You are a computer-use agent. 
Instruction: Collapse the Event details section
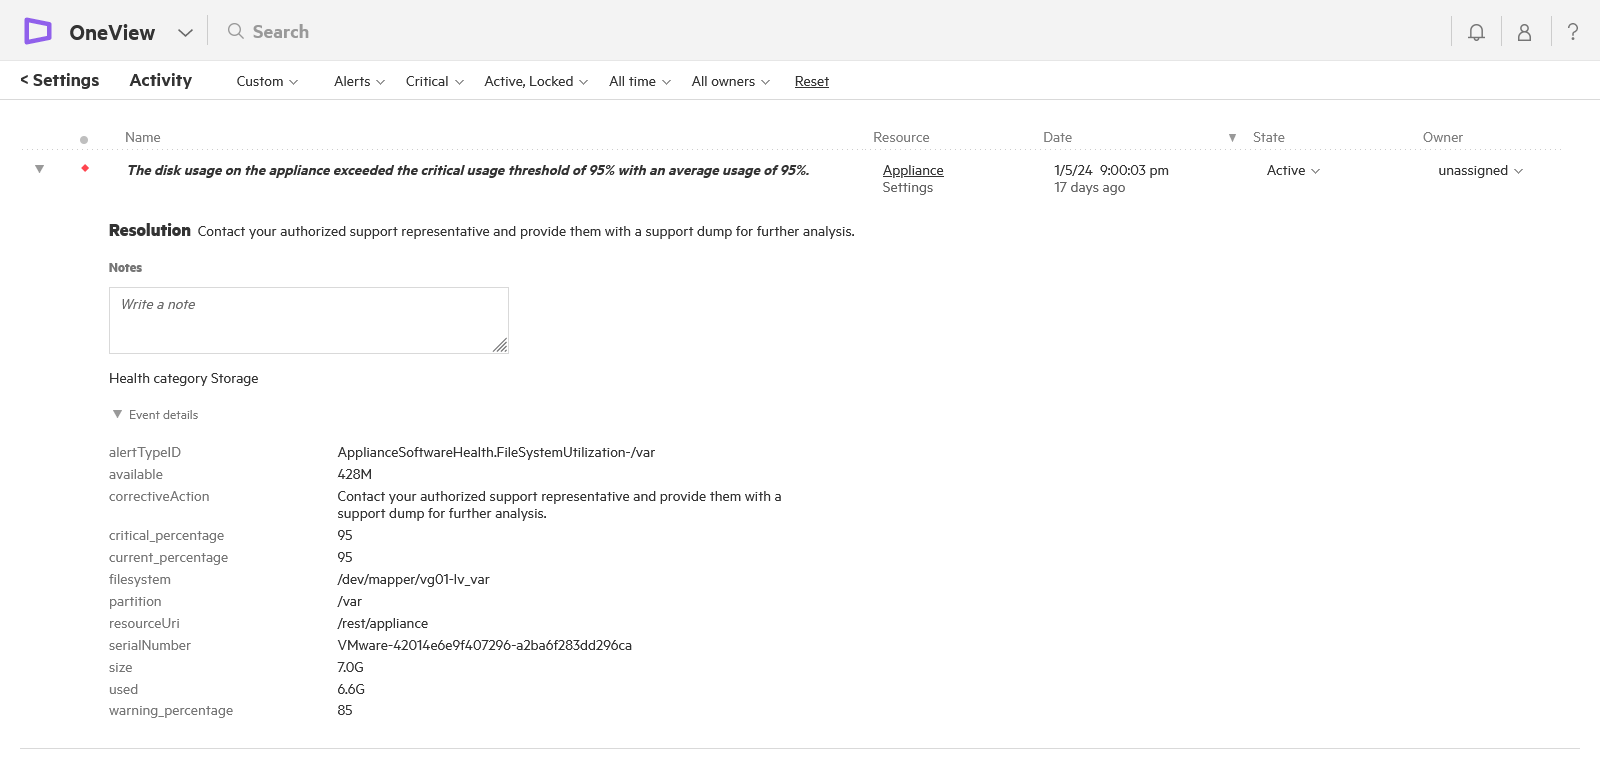point(118,414)
